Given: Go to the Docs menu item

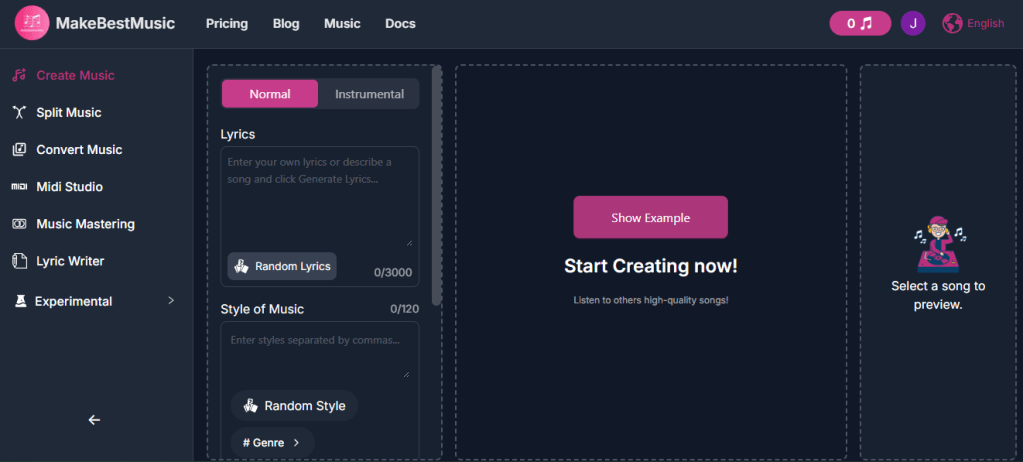Looking at the screenshot, I should [400, 23].
